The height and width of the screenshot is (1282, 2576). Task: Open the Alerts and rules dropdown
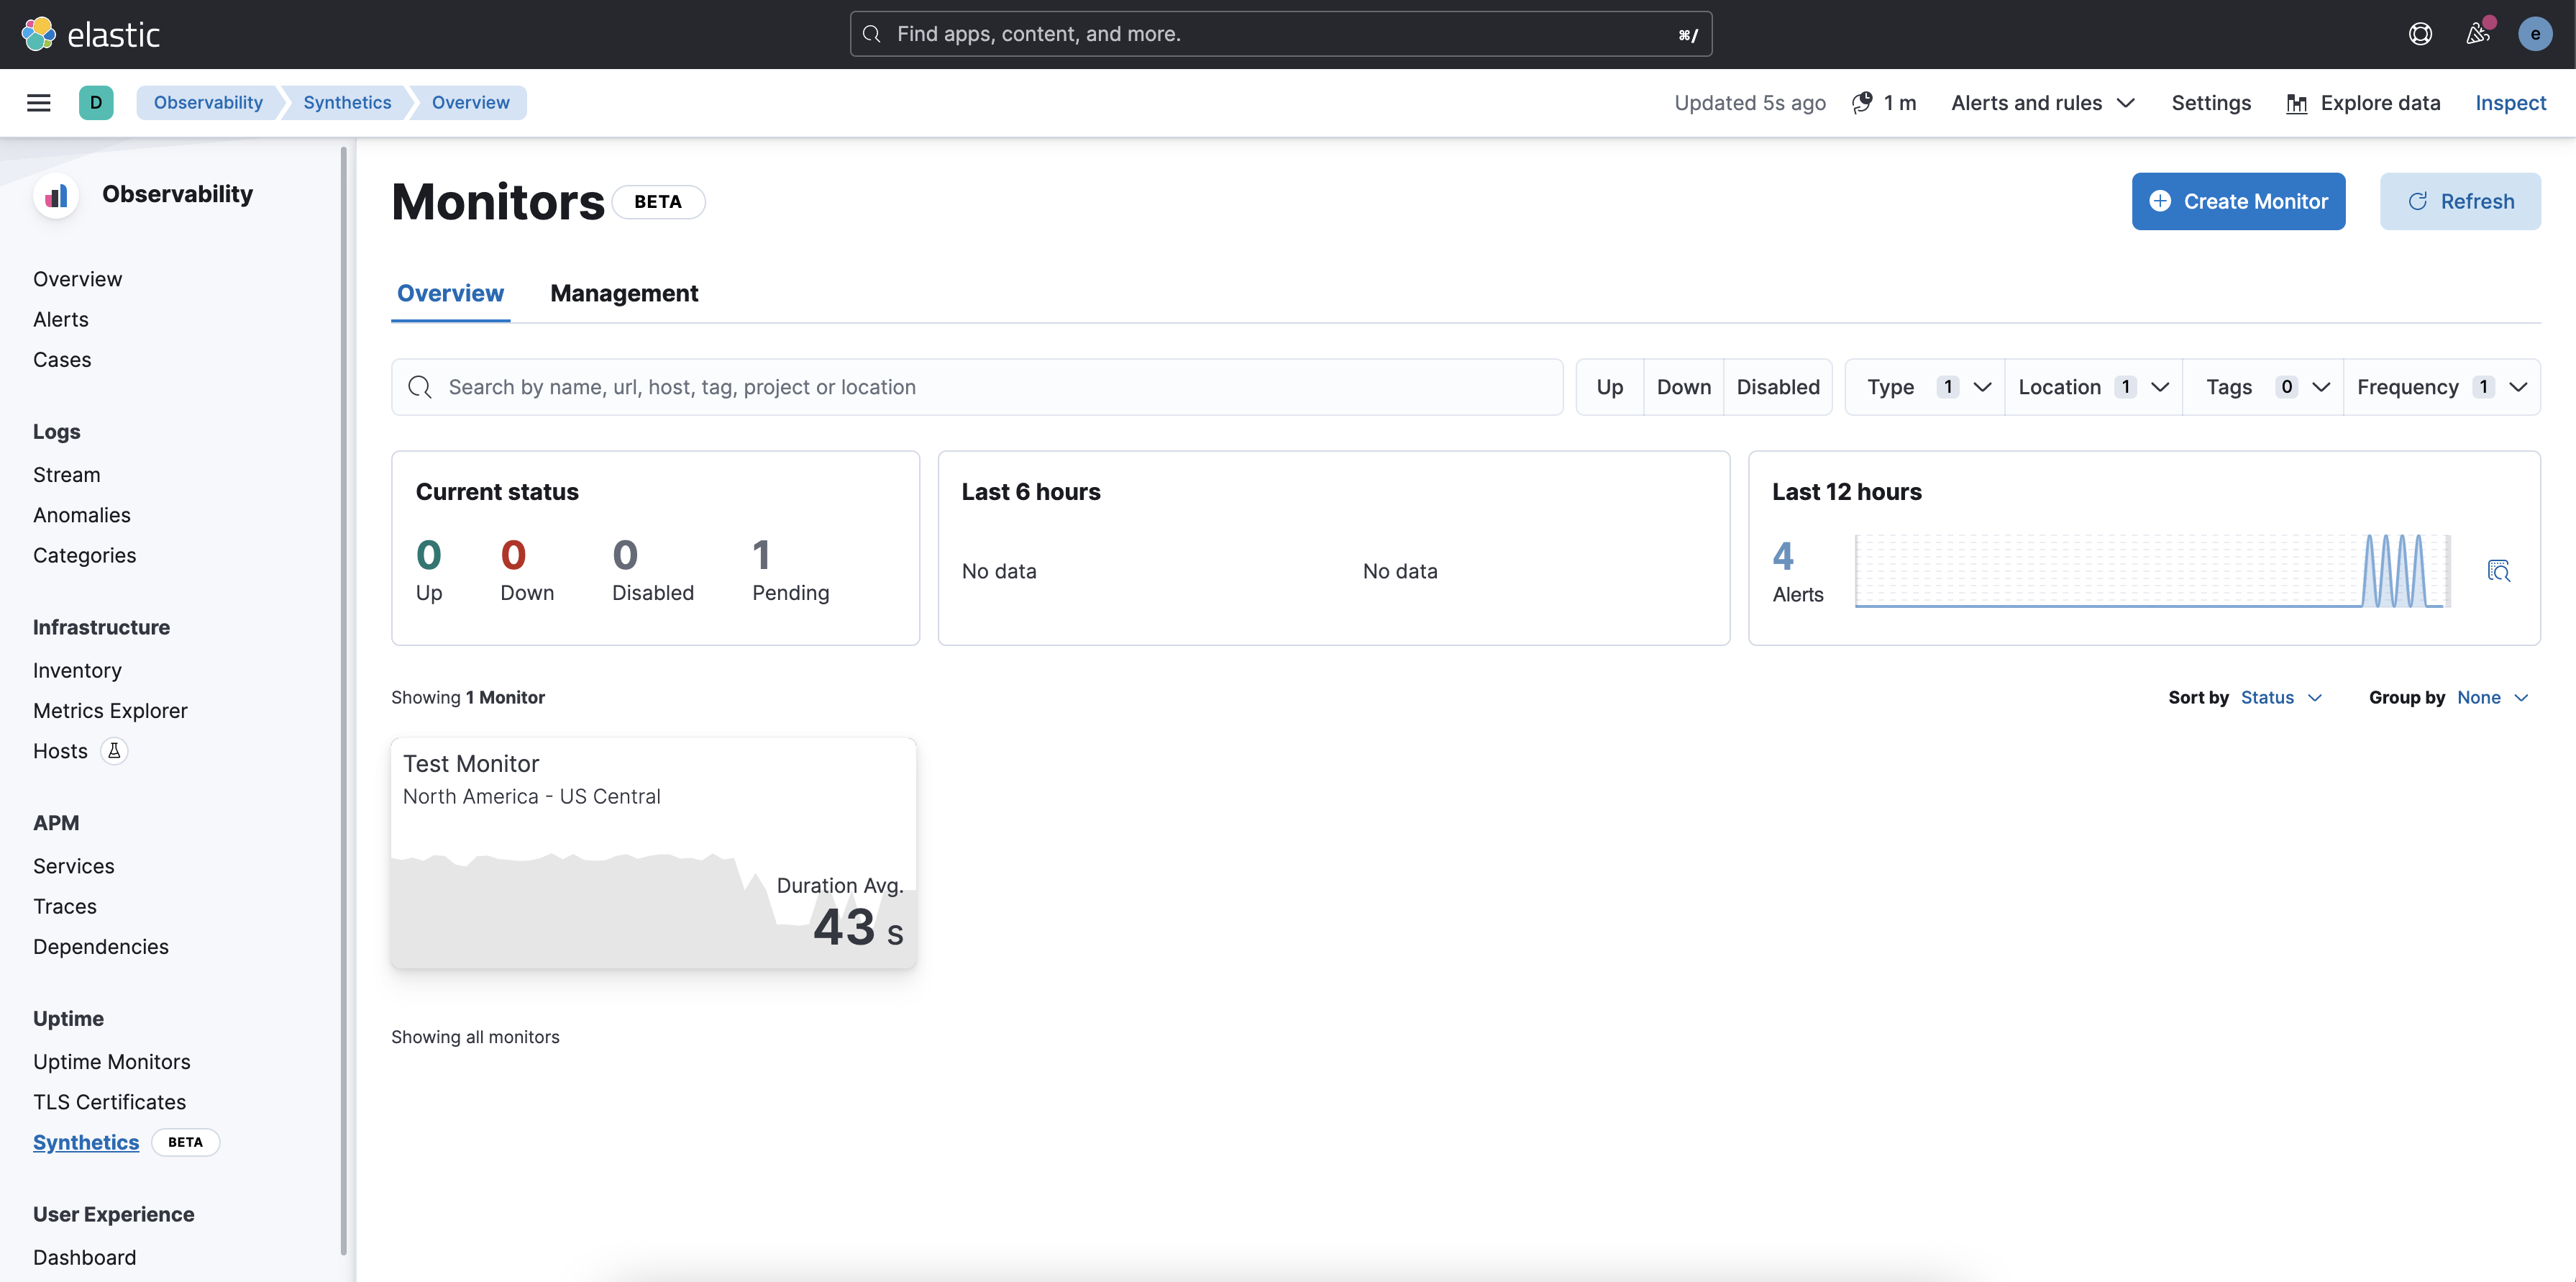click(2042, 103)
